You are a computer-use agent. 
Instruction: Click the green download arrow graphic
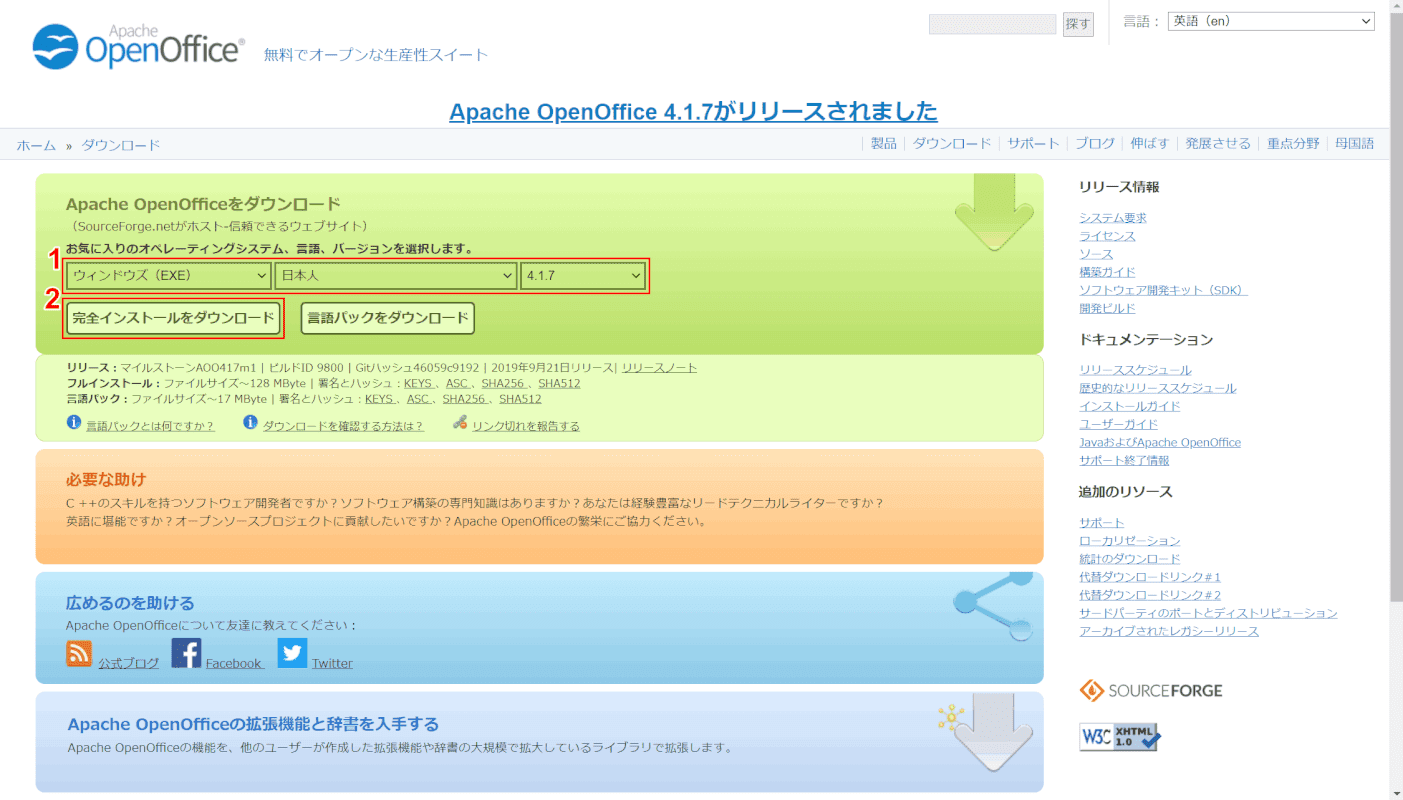tap(994, 213)
